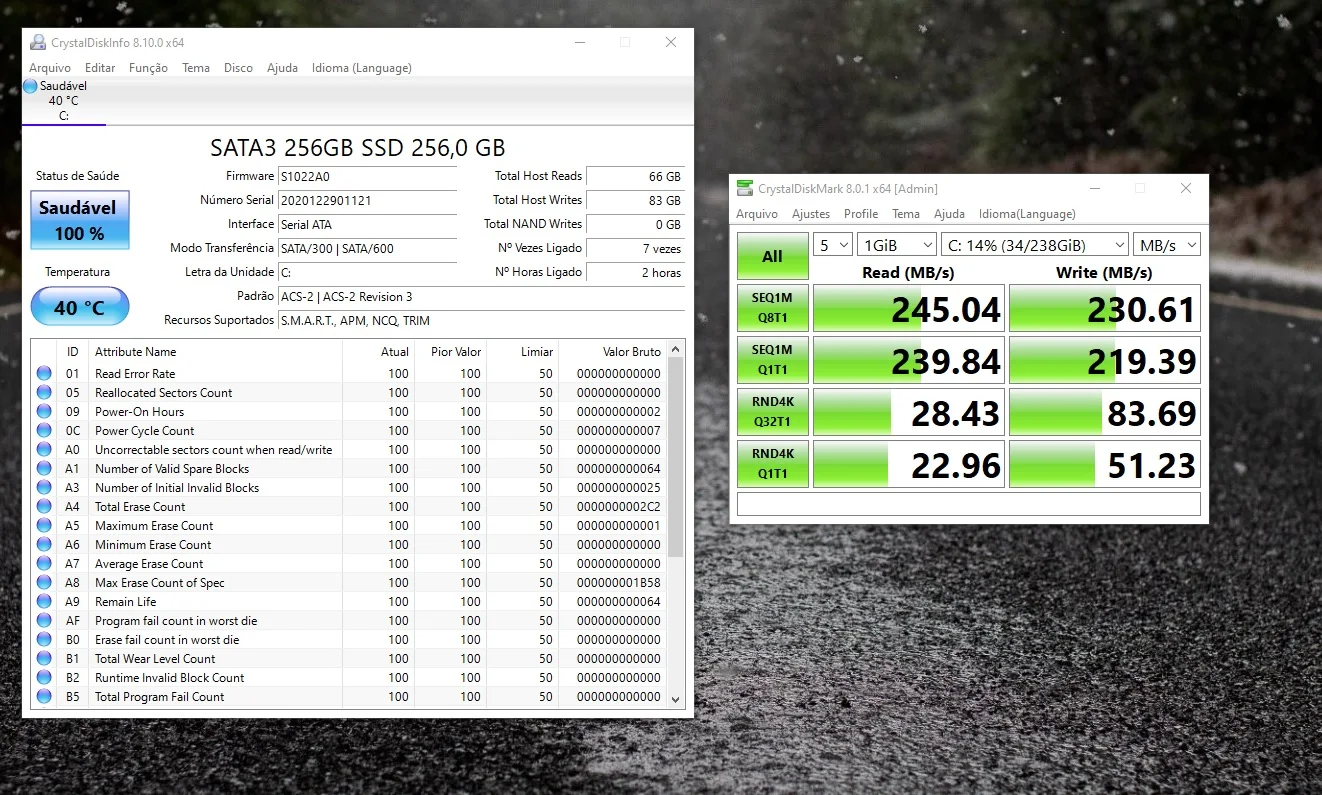Minimize the CrystalDiskInfo window
Image resolution: width=1322 pixels, height=795 pixels.
[x=579, y=43]
